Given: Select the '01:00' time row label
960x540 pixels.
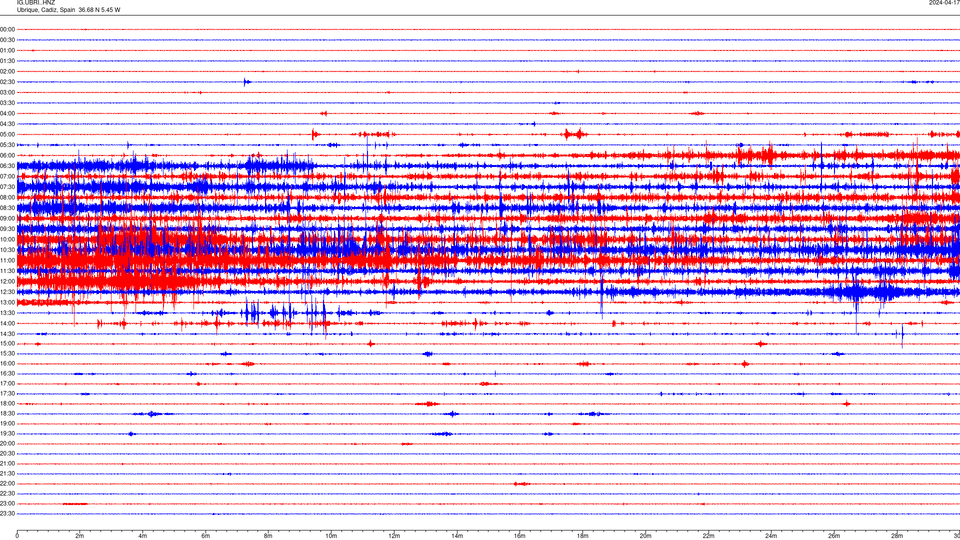Looking at the screenshot, I should pyautogui.click(x=7, y=51).
